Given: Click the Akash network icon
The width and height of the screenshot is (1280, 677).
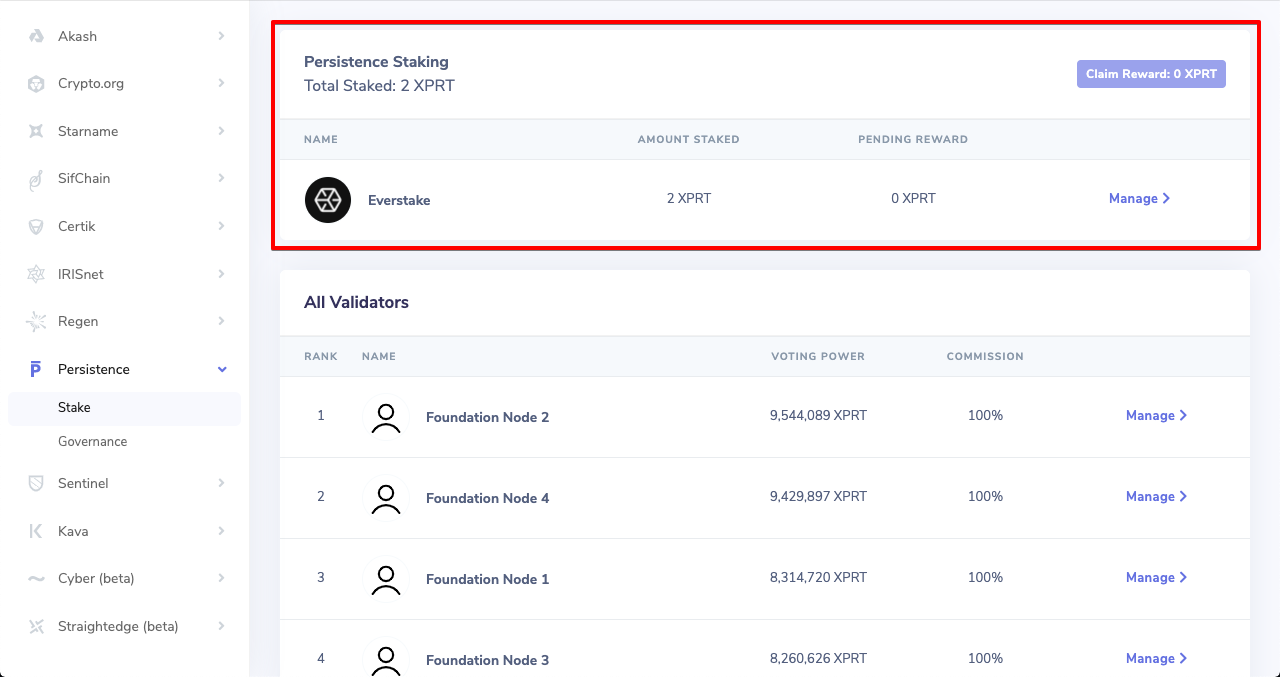Looking at the screenshot, I should click(x=36, y=36).
